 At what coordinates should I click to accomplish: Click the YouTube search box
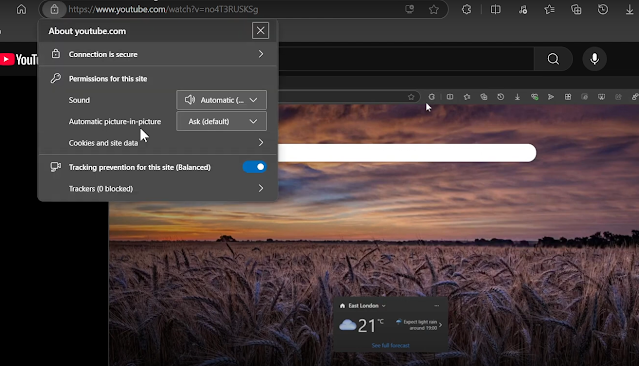click(x=406, y=59)
